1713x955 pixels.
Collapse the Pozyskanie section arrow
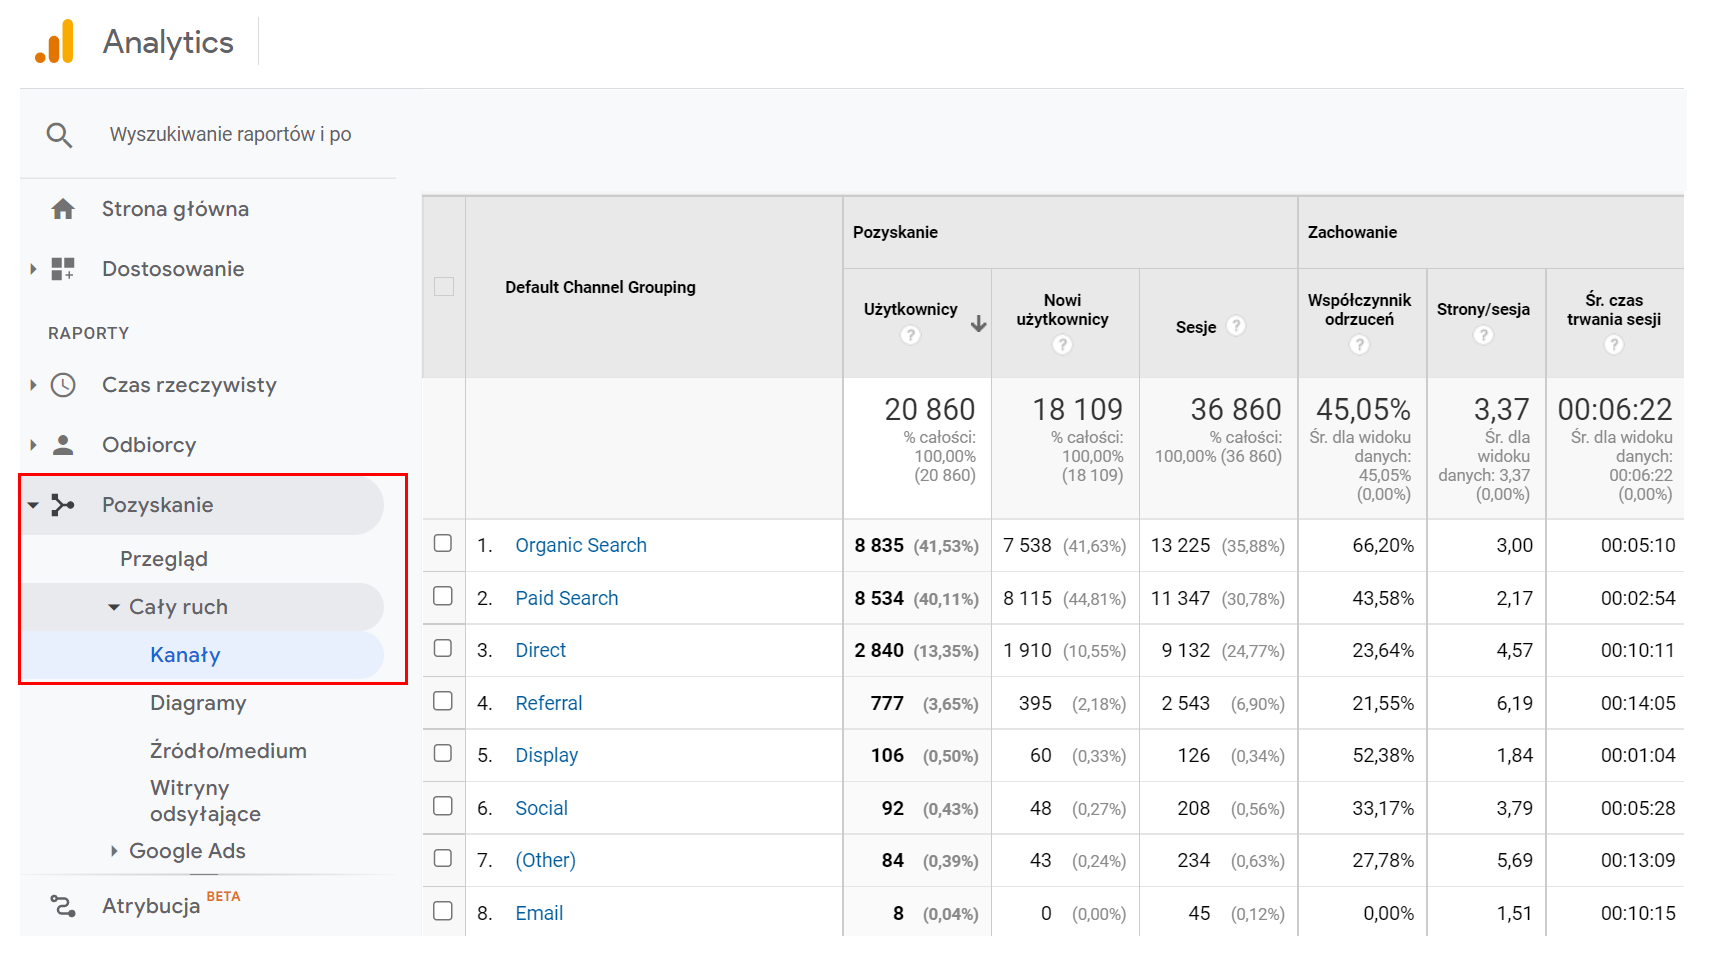(33, 505)
